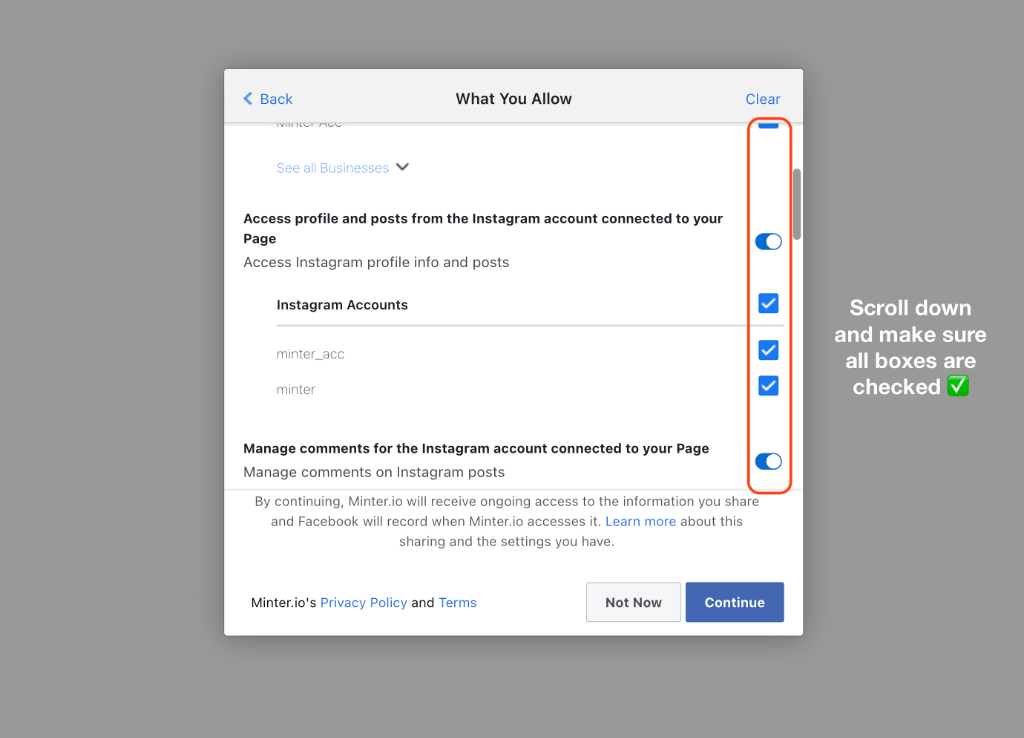Click the blue Continue button
Image resolution: width=1024 pixels, height=738 pixels.
coord(735,602)
